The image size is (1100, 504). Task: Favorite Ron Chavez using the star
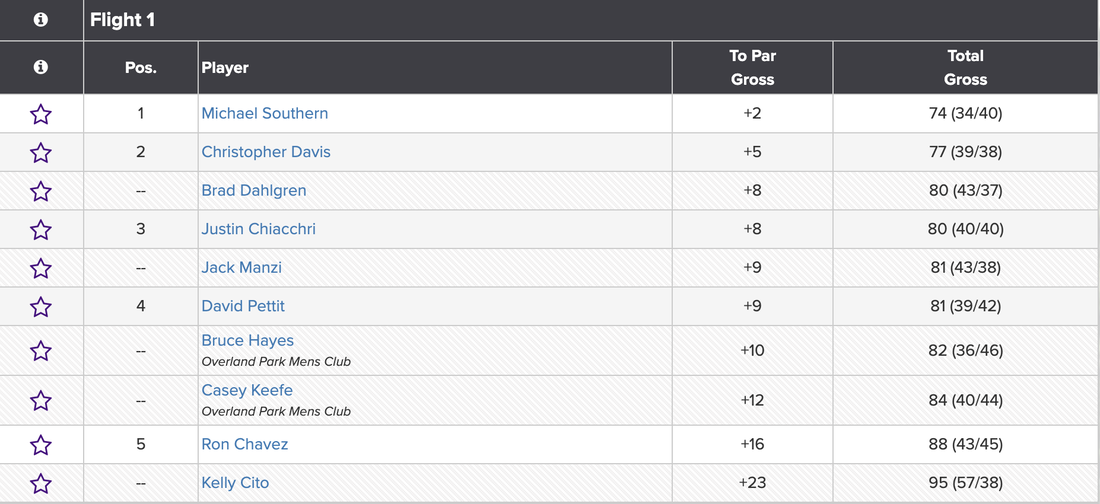click(41, 445)
